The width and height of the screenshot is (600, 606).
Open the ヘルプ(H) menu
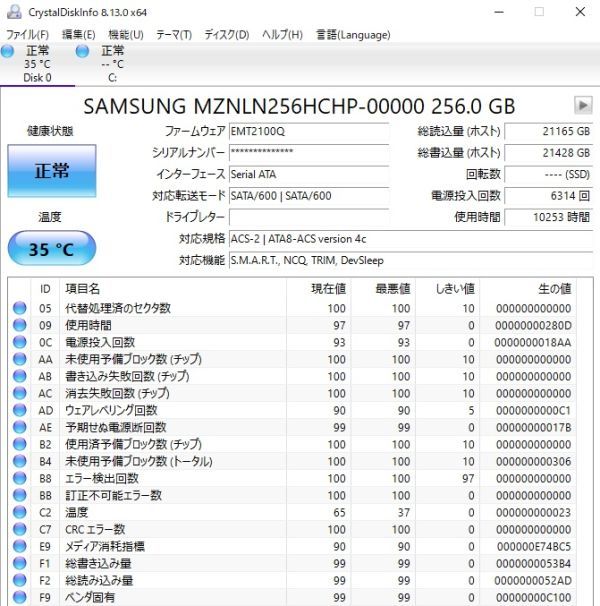point(282,35)
